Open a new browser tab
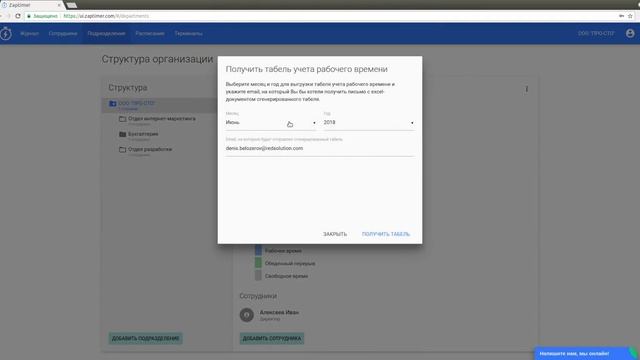This screenshot has height=360, width=640. 71,5
